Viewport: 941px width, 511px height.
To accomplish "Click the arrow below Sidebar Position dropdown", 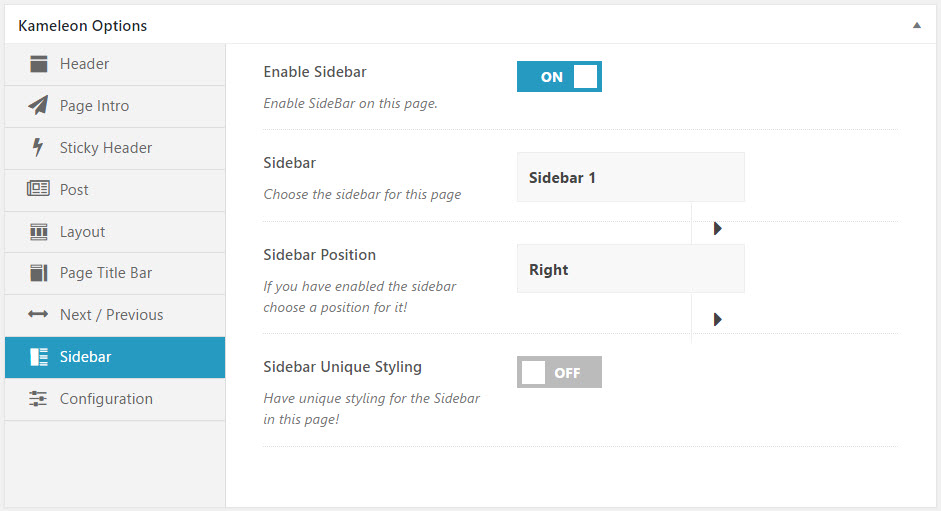I will [718, 320].
